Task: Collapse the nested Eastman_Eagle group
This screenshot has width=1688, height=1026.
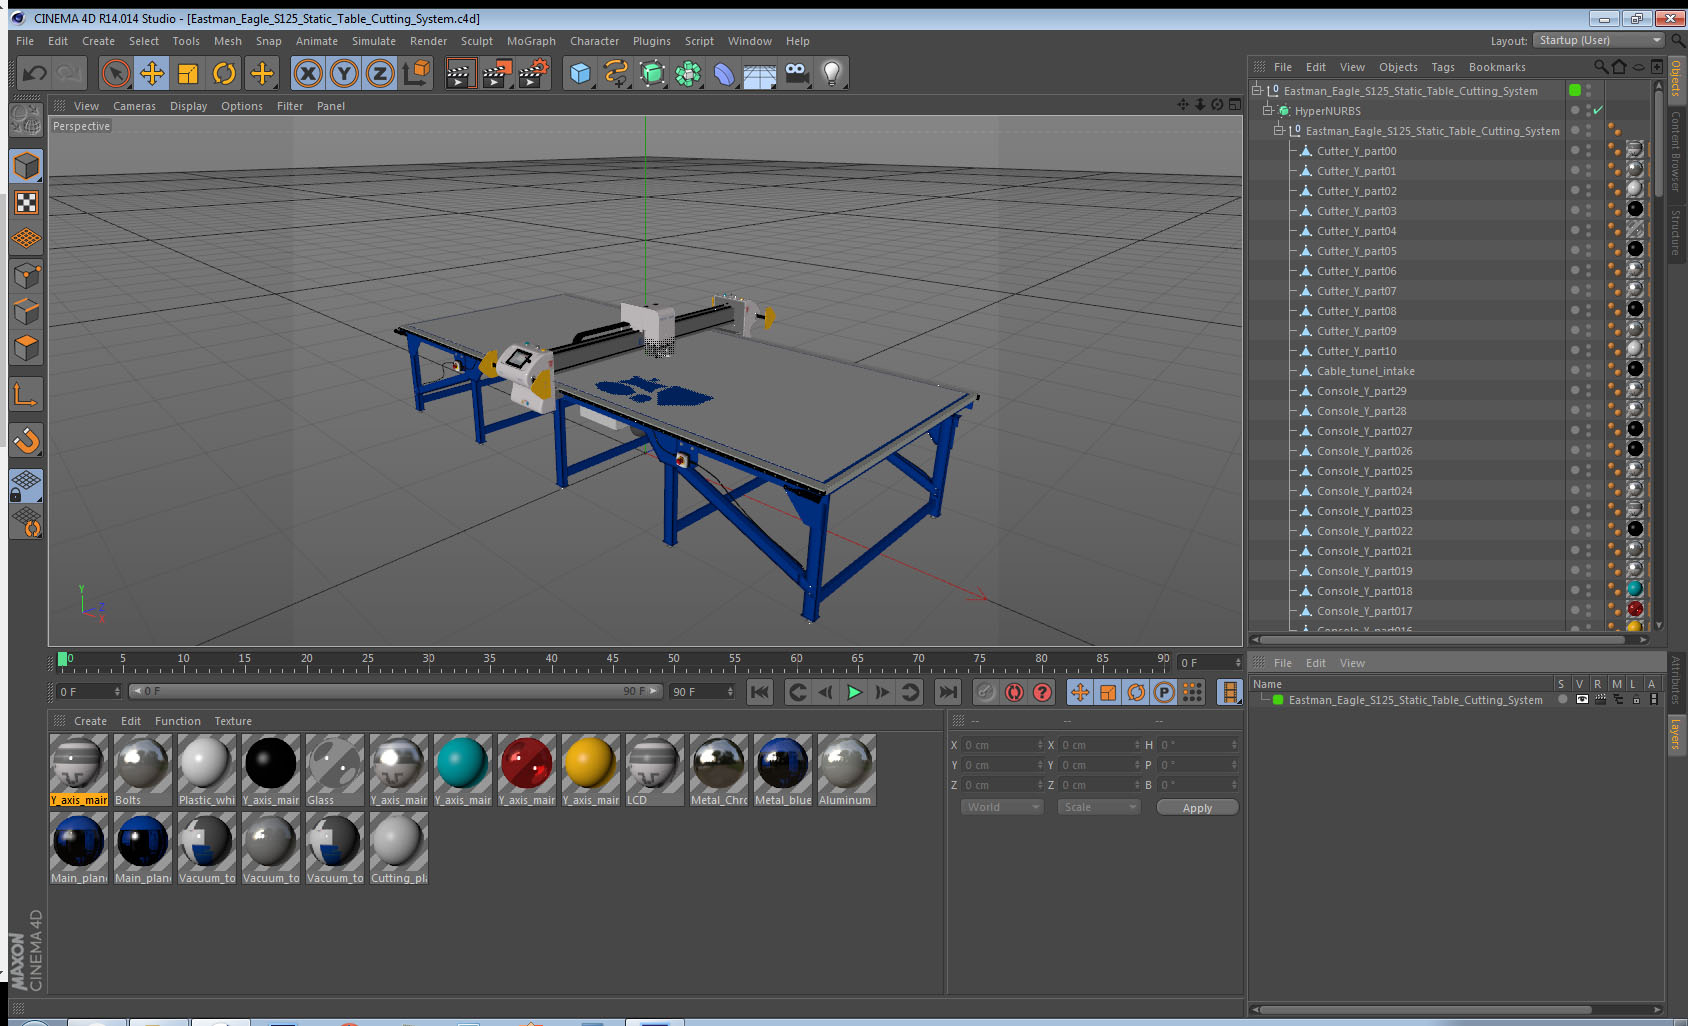Action: (x=1278, y=131)
